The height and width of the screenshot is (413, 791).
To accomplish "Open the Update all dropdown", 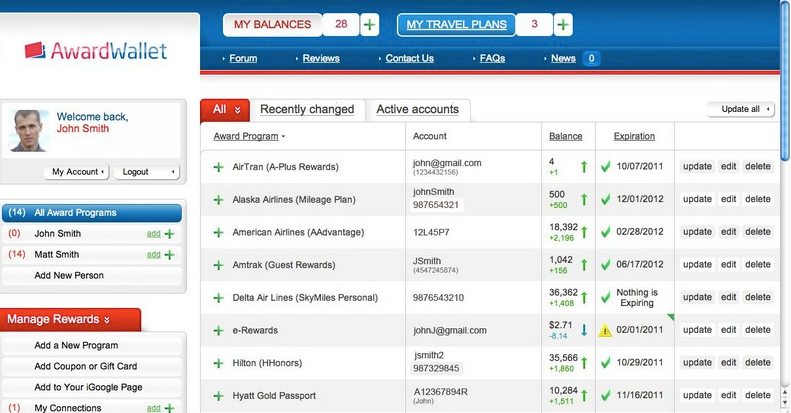I will point(740,109).
